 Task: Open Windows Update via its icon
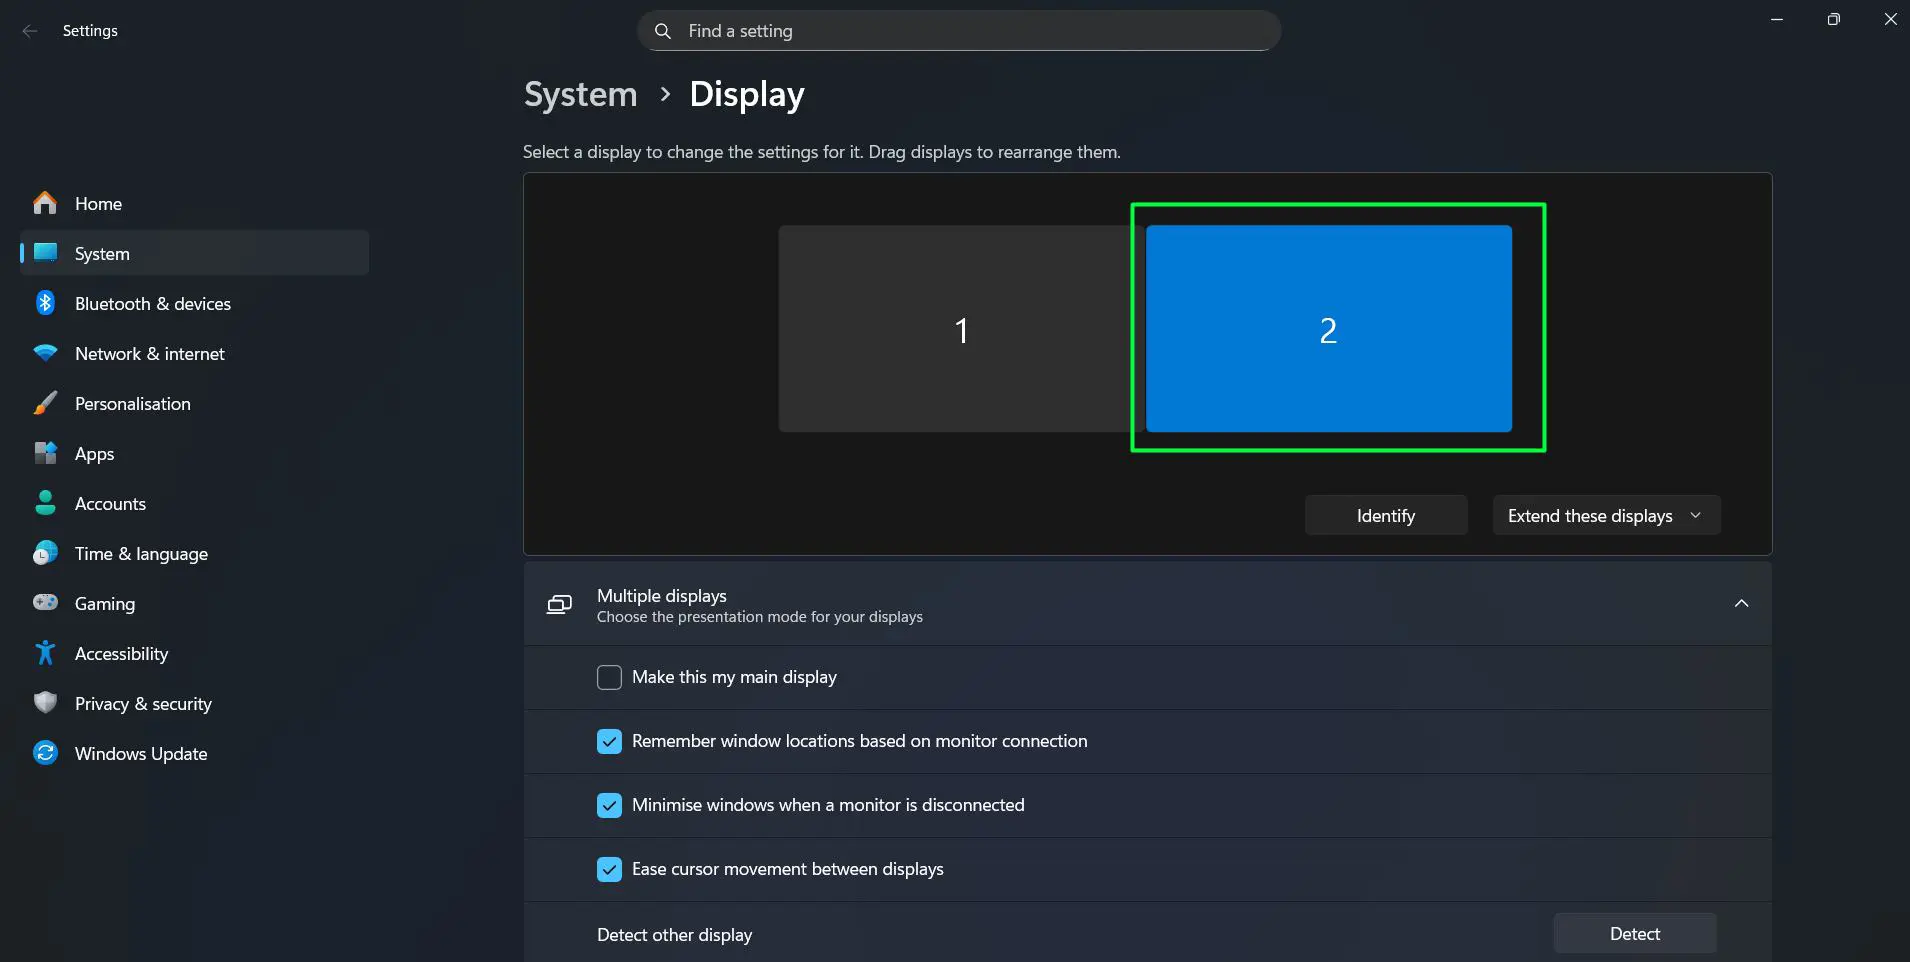pos(45,752)
